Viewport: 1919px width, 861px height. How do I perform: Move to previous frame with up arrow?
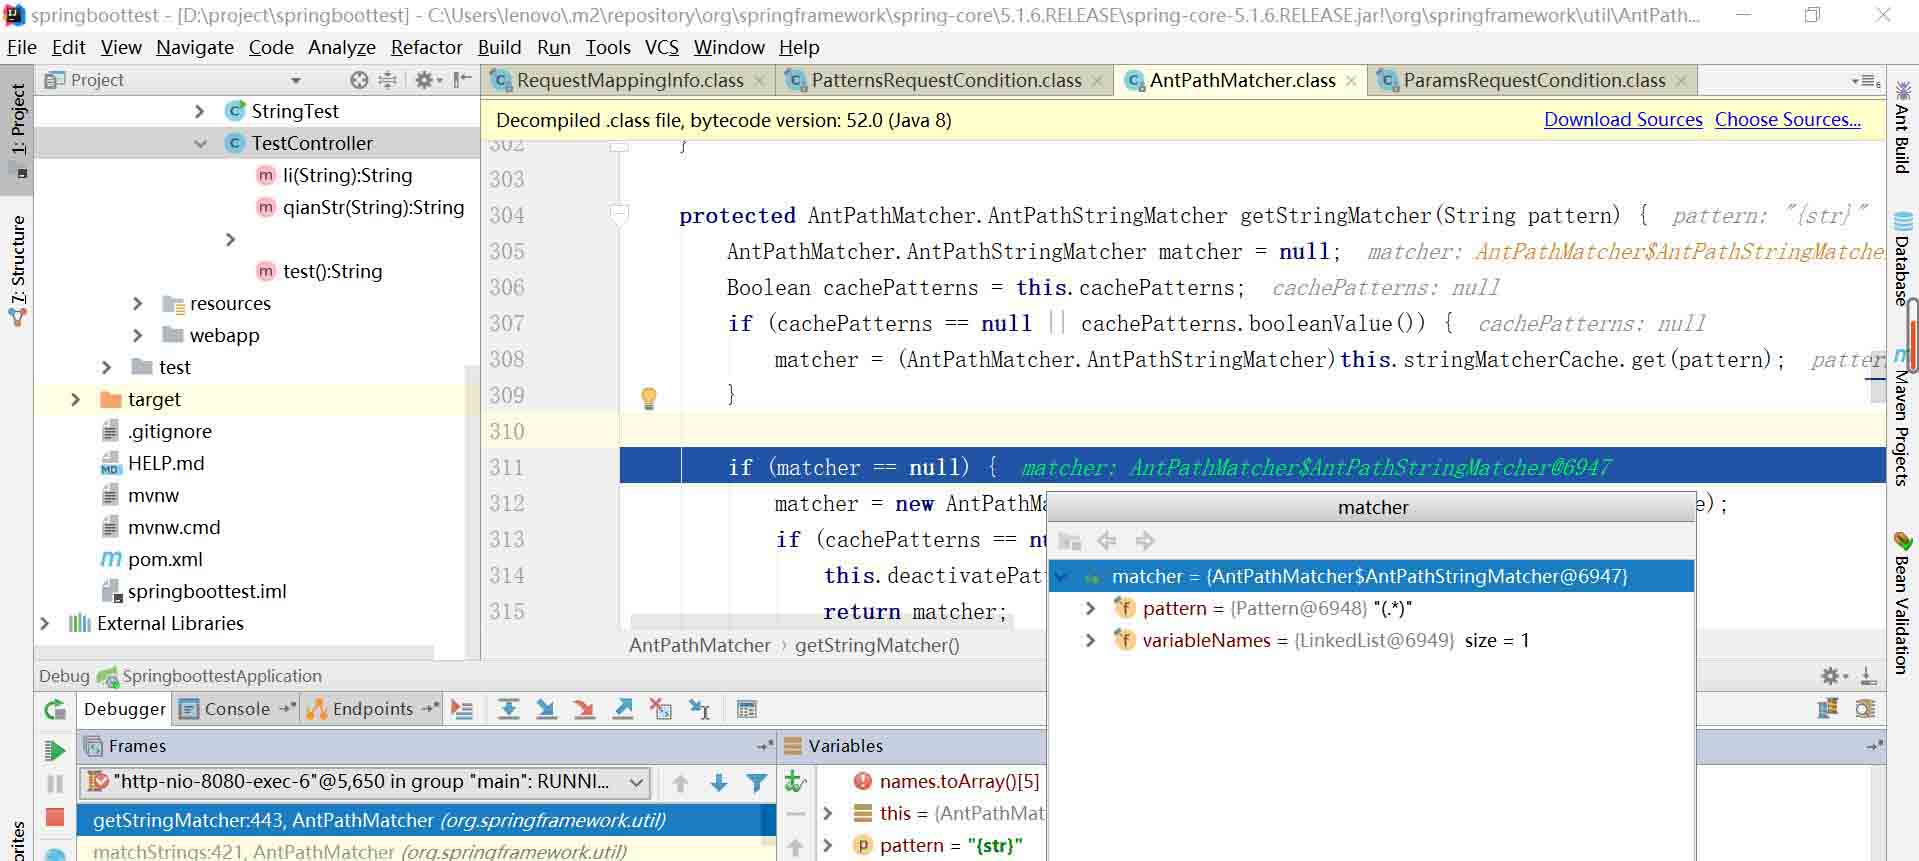[680, 783]
